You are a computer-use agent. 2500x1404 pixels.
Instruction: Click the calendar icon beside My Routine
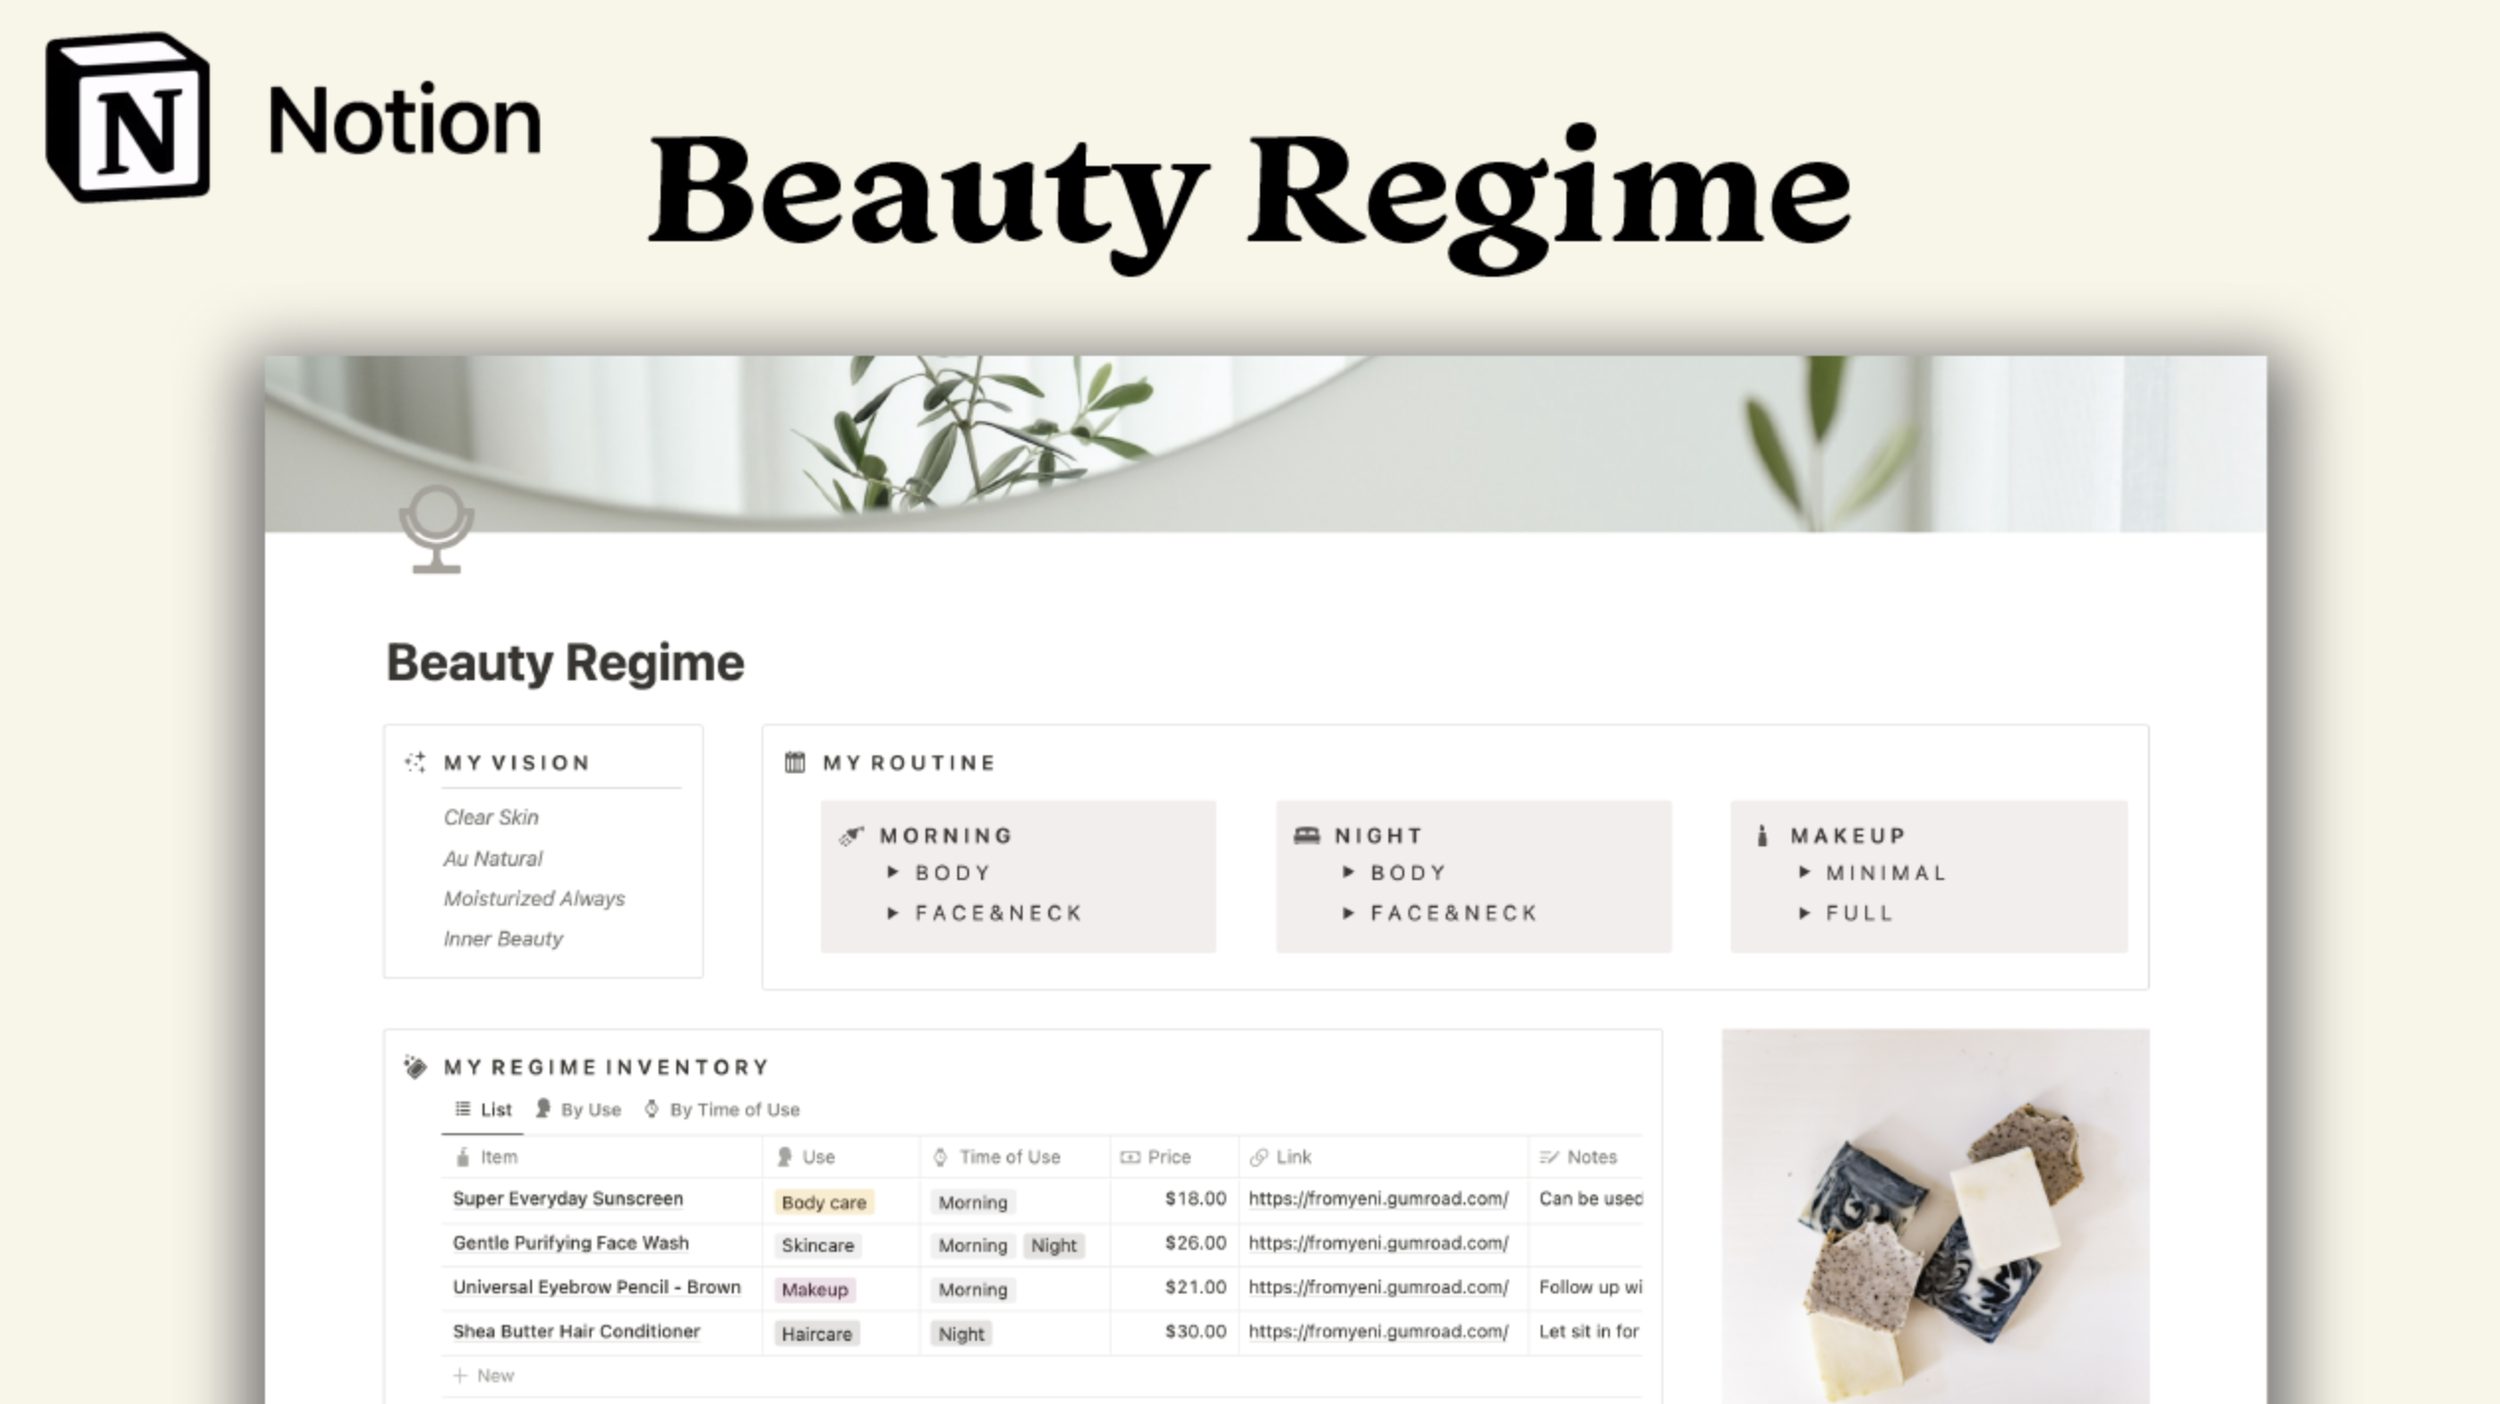(x=795, y=762)
